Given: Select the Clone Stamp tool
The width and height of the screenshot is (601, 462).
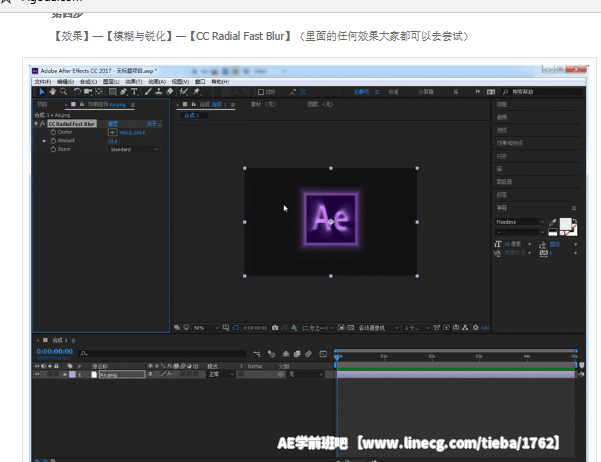Looking at the screenshot, I should point(159,92).
